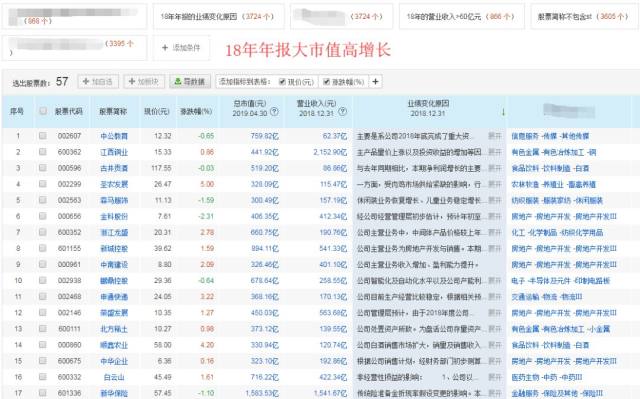This screenshot has width=640, height=399.
Task: Open the 森马服饰 stock link
Action: coord(114,200)
